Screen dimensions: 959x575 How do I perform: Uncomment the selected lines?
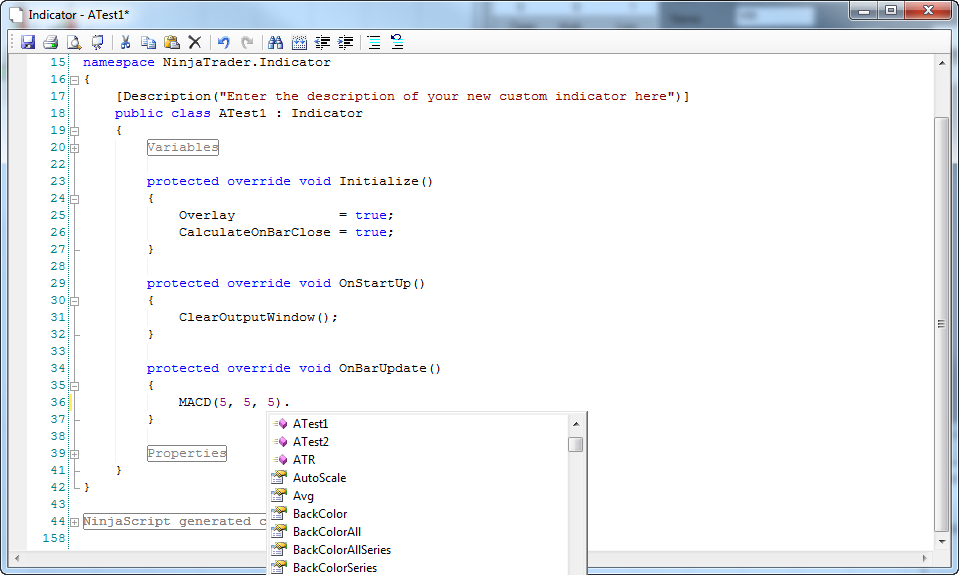pyautogui.click(x=397, y=42)
